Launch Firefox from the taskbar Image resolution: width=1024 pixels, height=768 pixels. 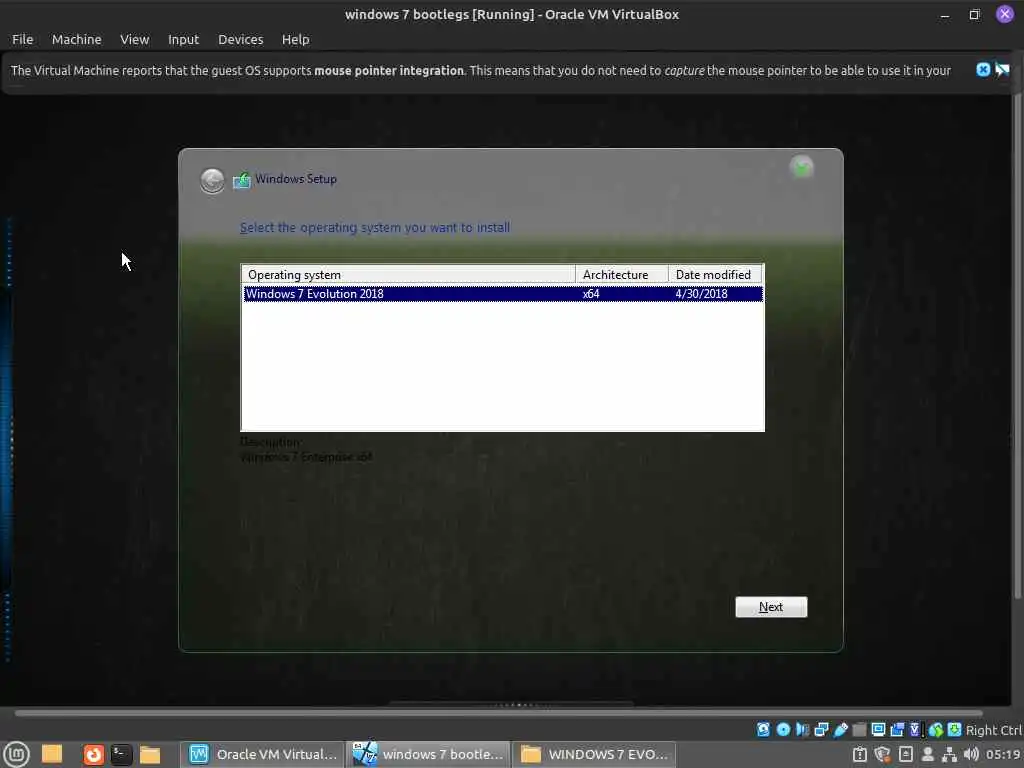click(93, 754)
